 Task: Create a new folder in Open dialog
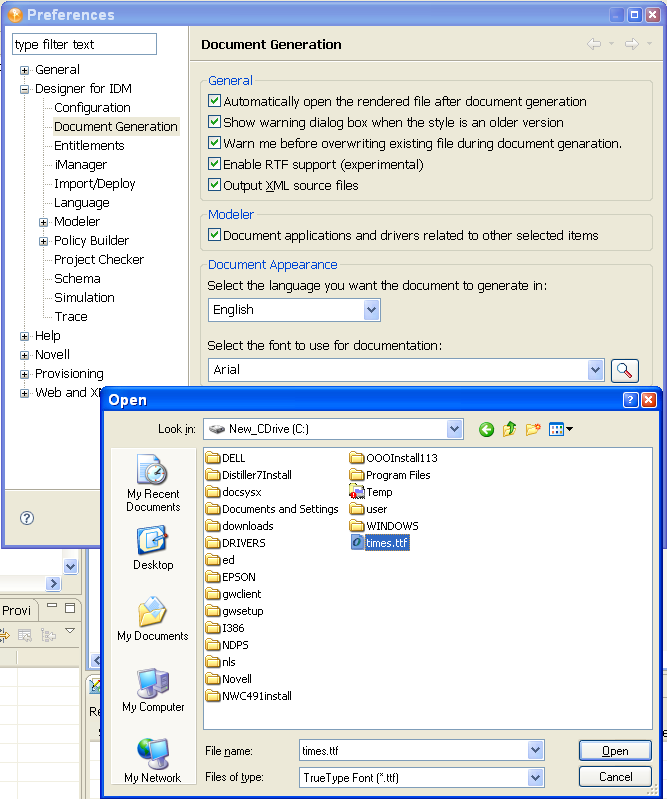pyautogui.click(x=533, y=430)
